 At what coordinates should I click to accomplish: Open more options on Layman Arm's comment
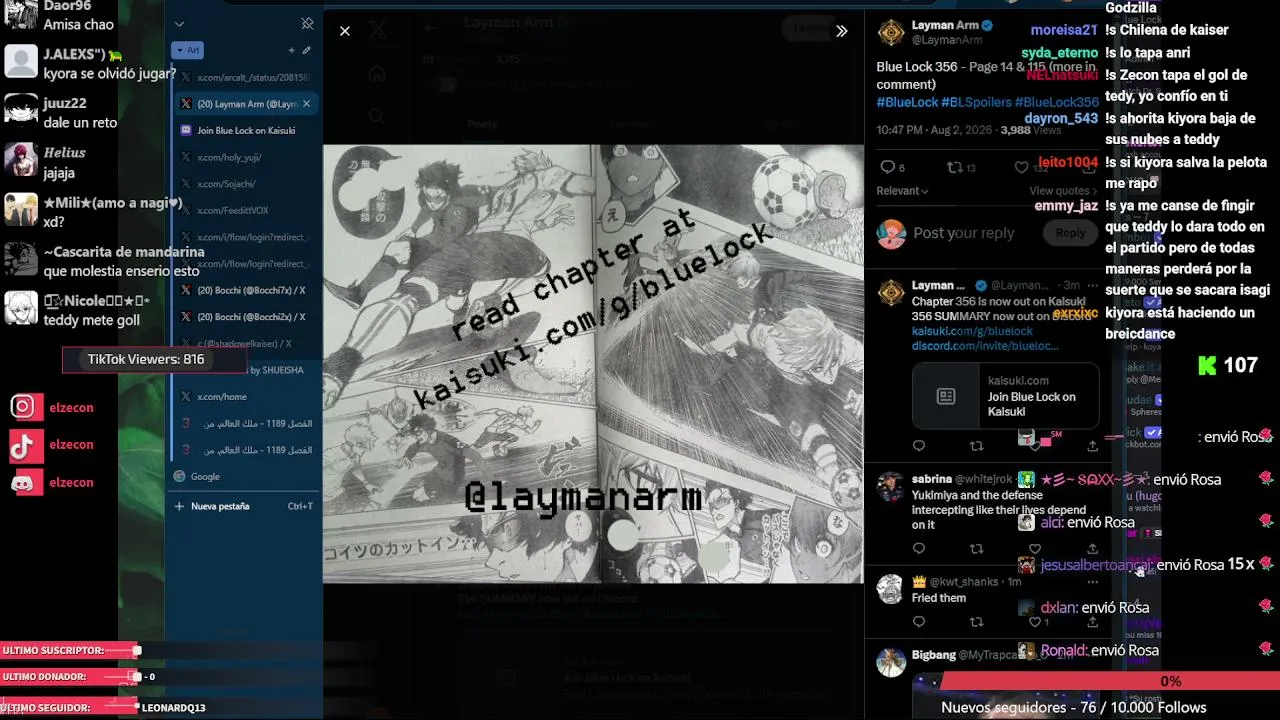[x=1092, y=286]
